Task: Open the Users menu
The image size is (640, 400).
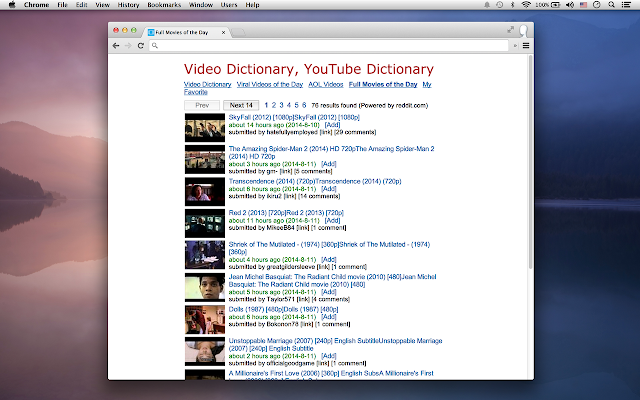Action: point(229,5)
